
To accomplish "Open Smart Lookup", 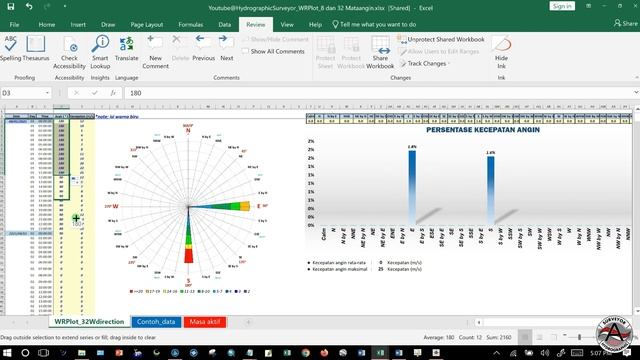I will pos(100,53).
